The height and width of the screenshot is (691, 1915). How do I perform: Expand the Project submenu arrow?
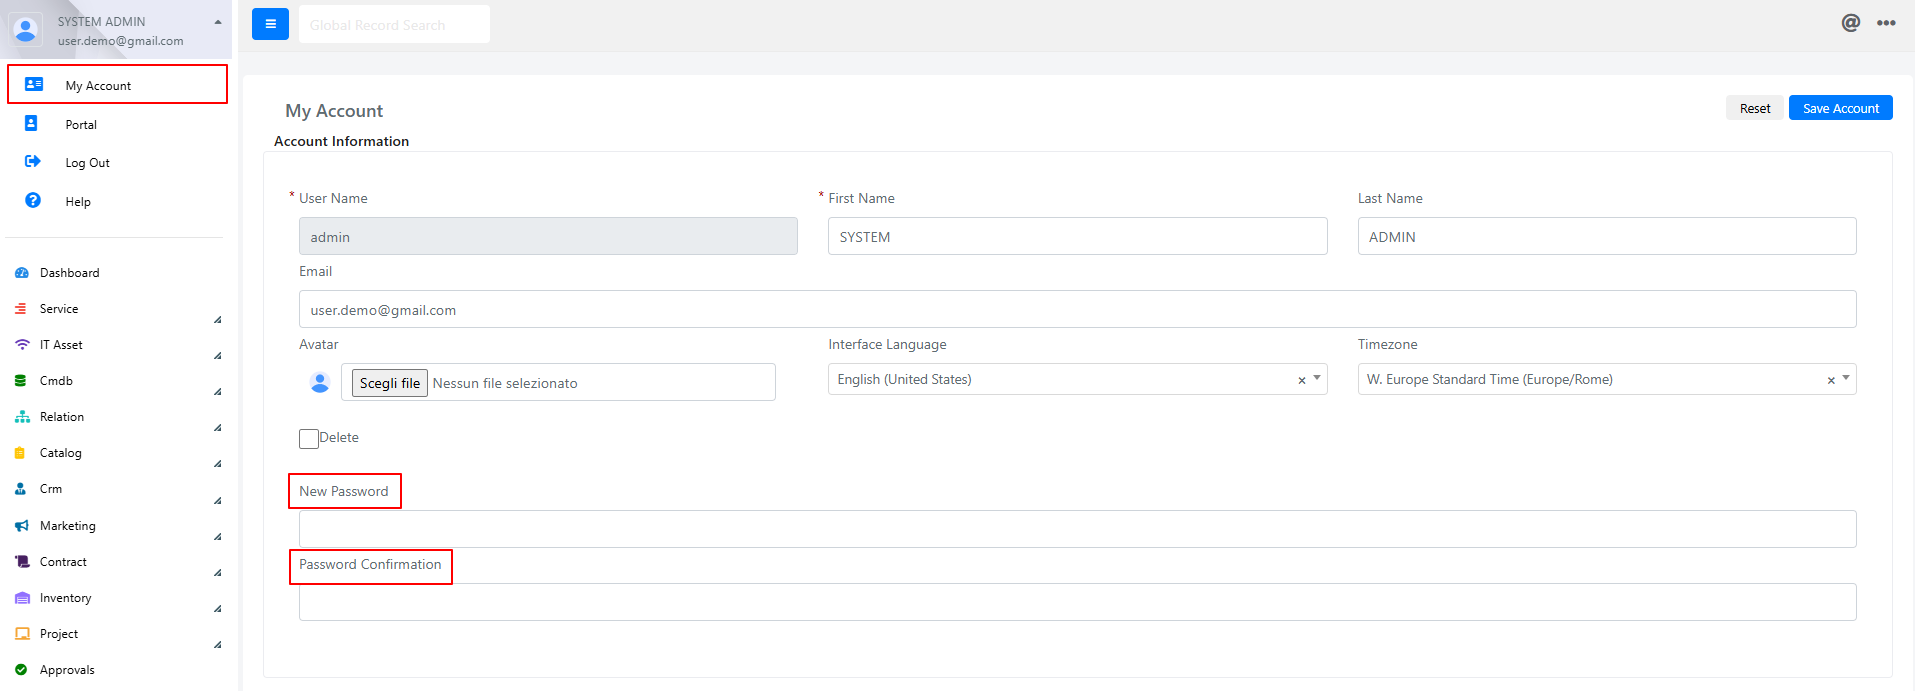(217, 645)
